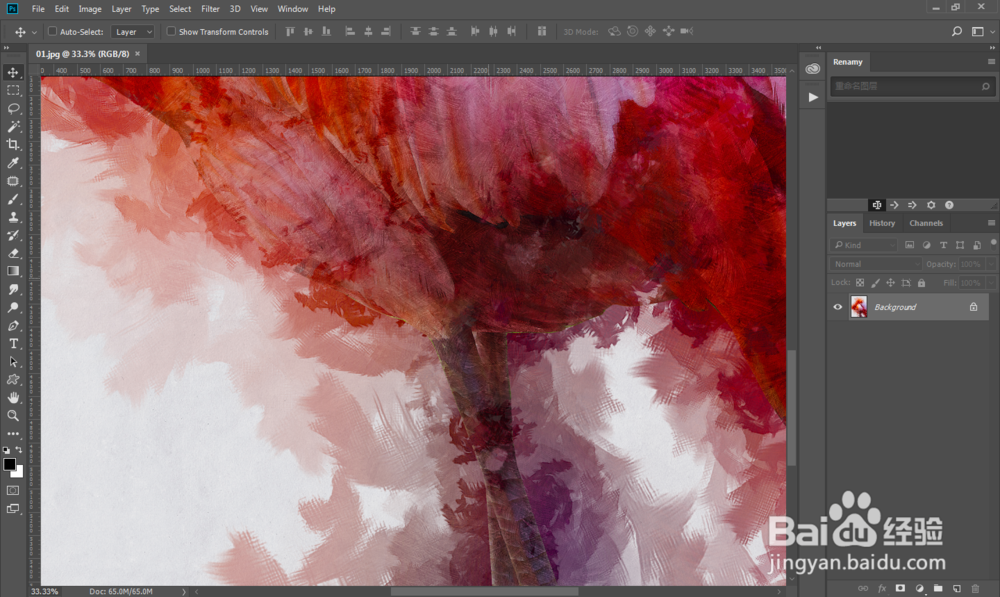Open the Creative Cloud Libraries panel icon
This screenshot has height=597, width=1000.
point(812,69)
